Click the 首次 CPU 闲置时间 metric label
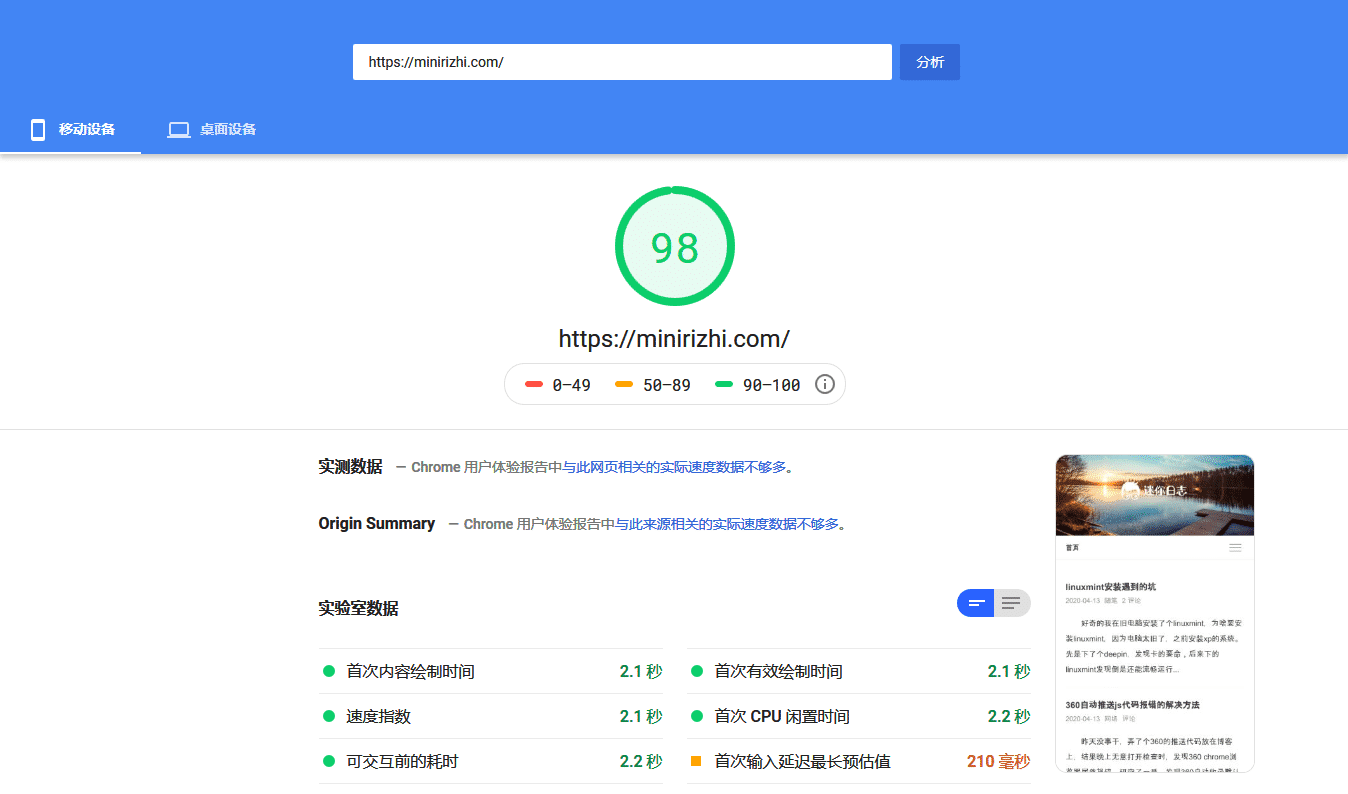1348x794 pixels. coord(782,716)
